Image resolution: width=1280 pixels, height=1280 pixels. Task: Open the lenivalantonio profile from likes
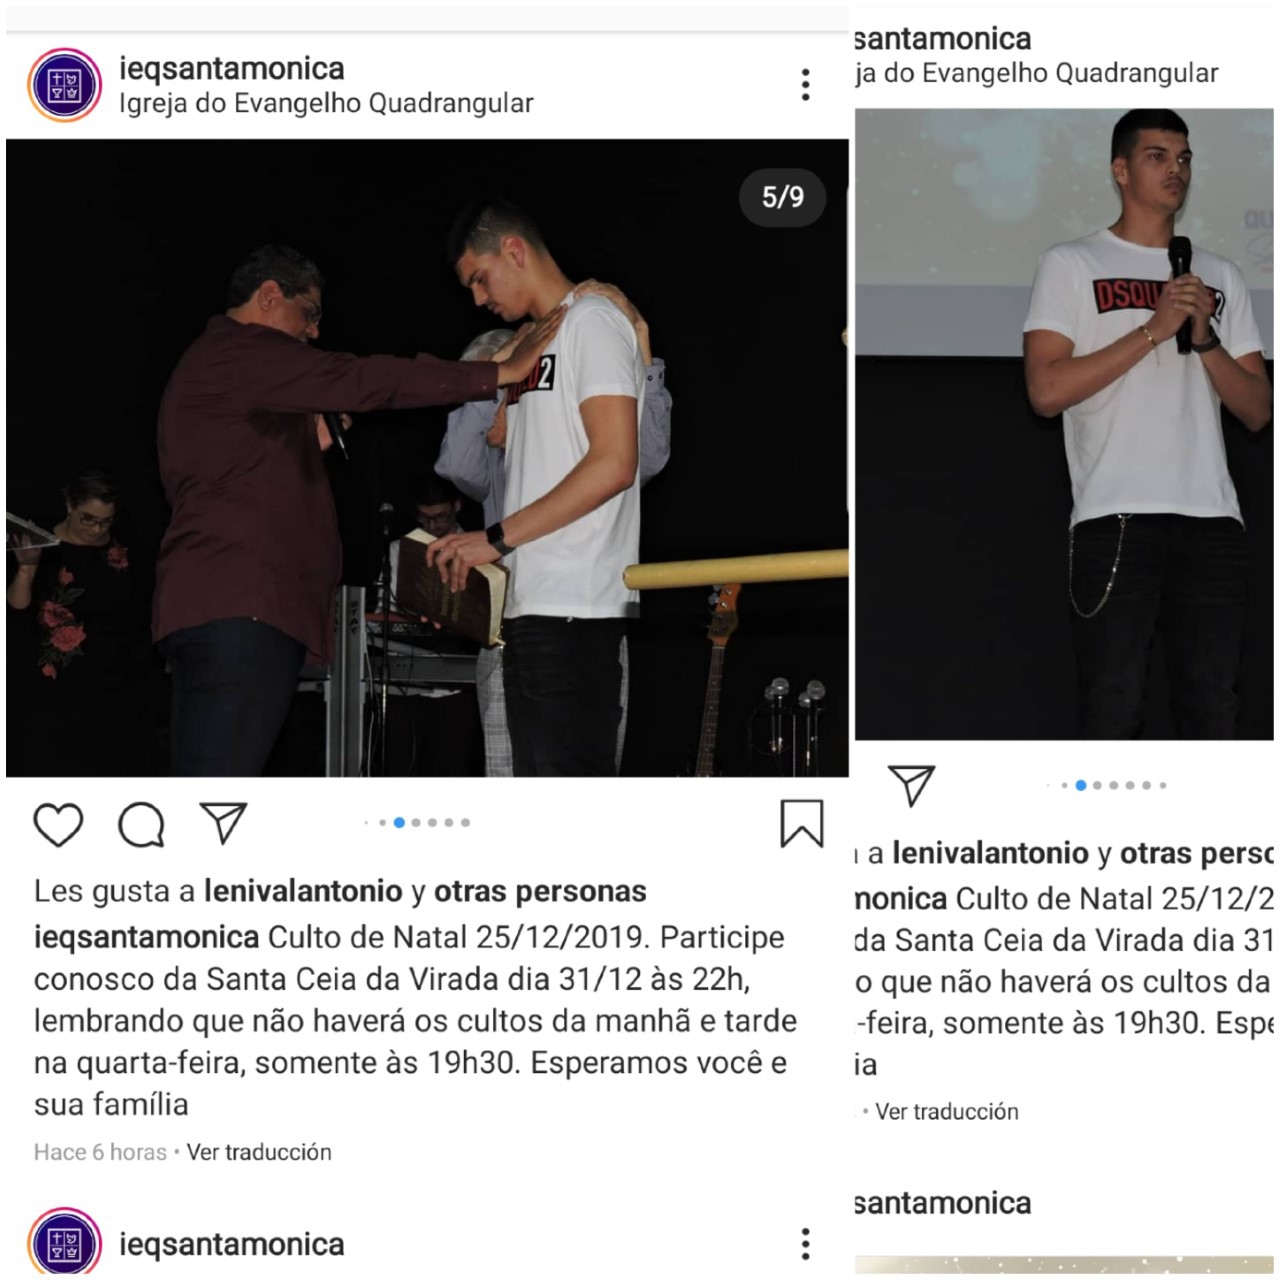(303, 891)
